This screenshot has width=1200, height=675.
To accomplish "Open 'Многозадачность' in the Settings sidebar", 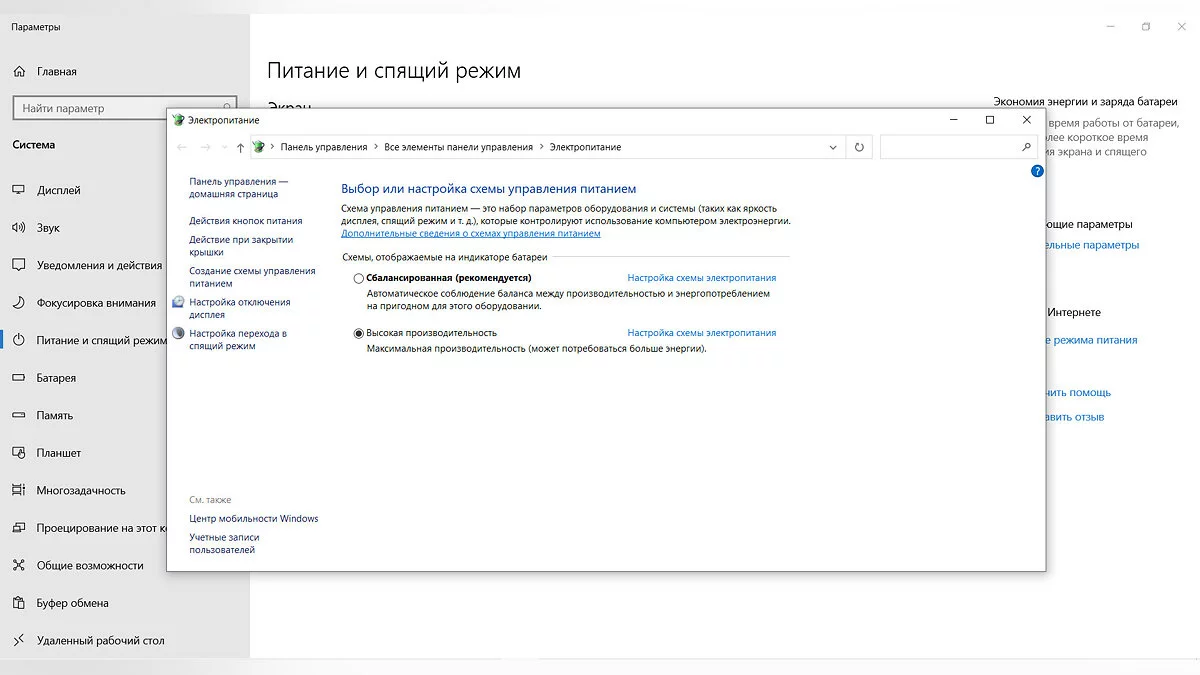I will coord(81,490).
